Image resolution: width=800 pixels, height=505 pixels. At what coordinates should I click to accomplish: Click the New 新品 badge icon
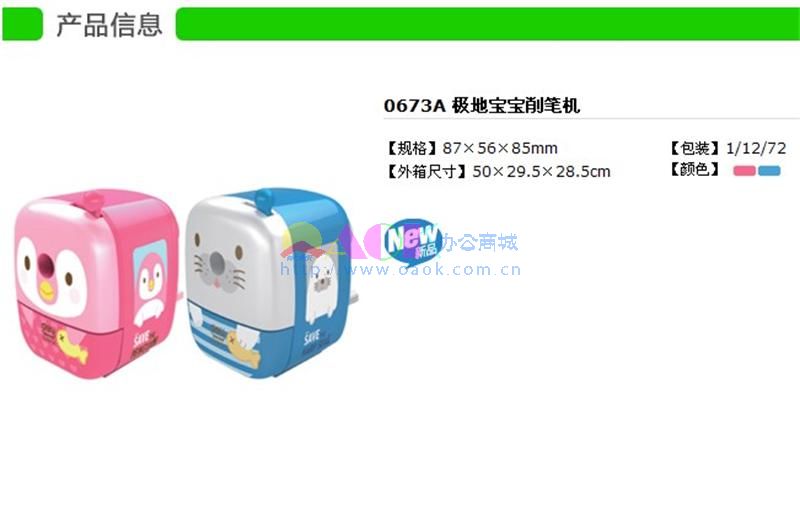[413, 240]
